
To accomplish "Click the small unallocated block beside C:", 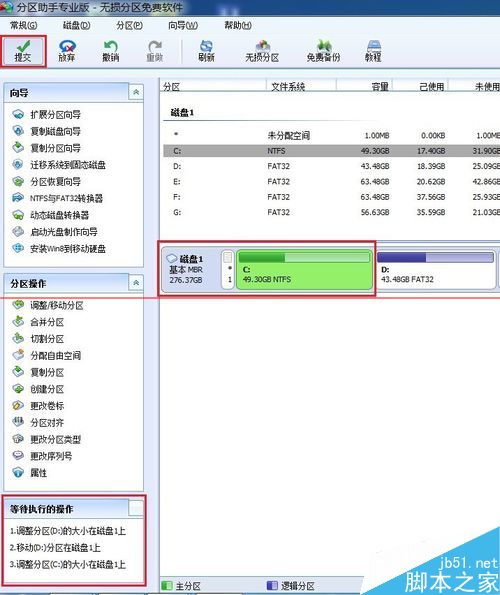I will (x=228, y=269).
